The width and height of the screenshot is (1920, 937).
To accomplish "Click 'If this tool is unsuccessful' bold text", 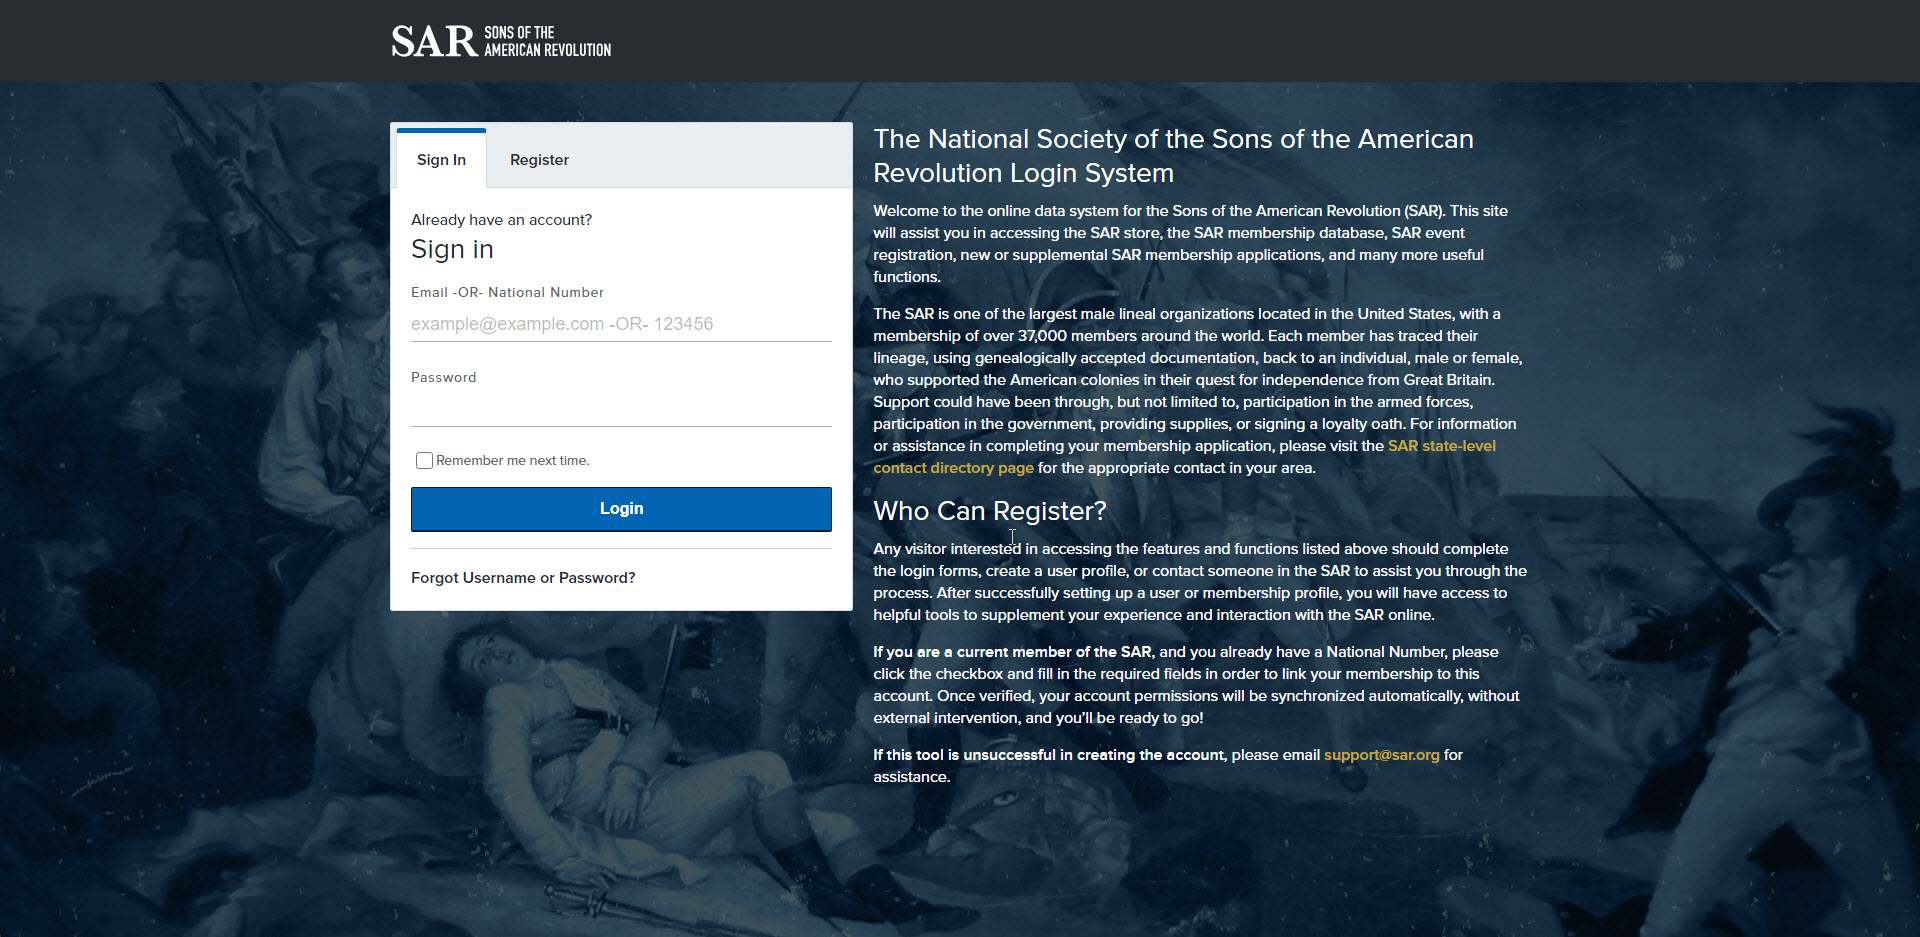I will point(1049,755).
